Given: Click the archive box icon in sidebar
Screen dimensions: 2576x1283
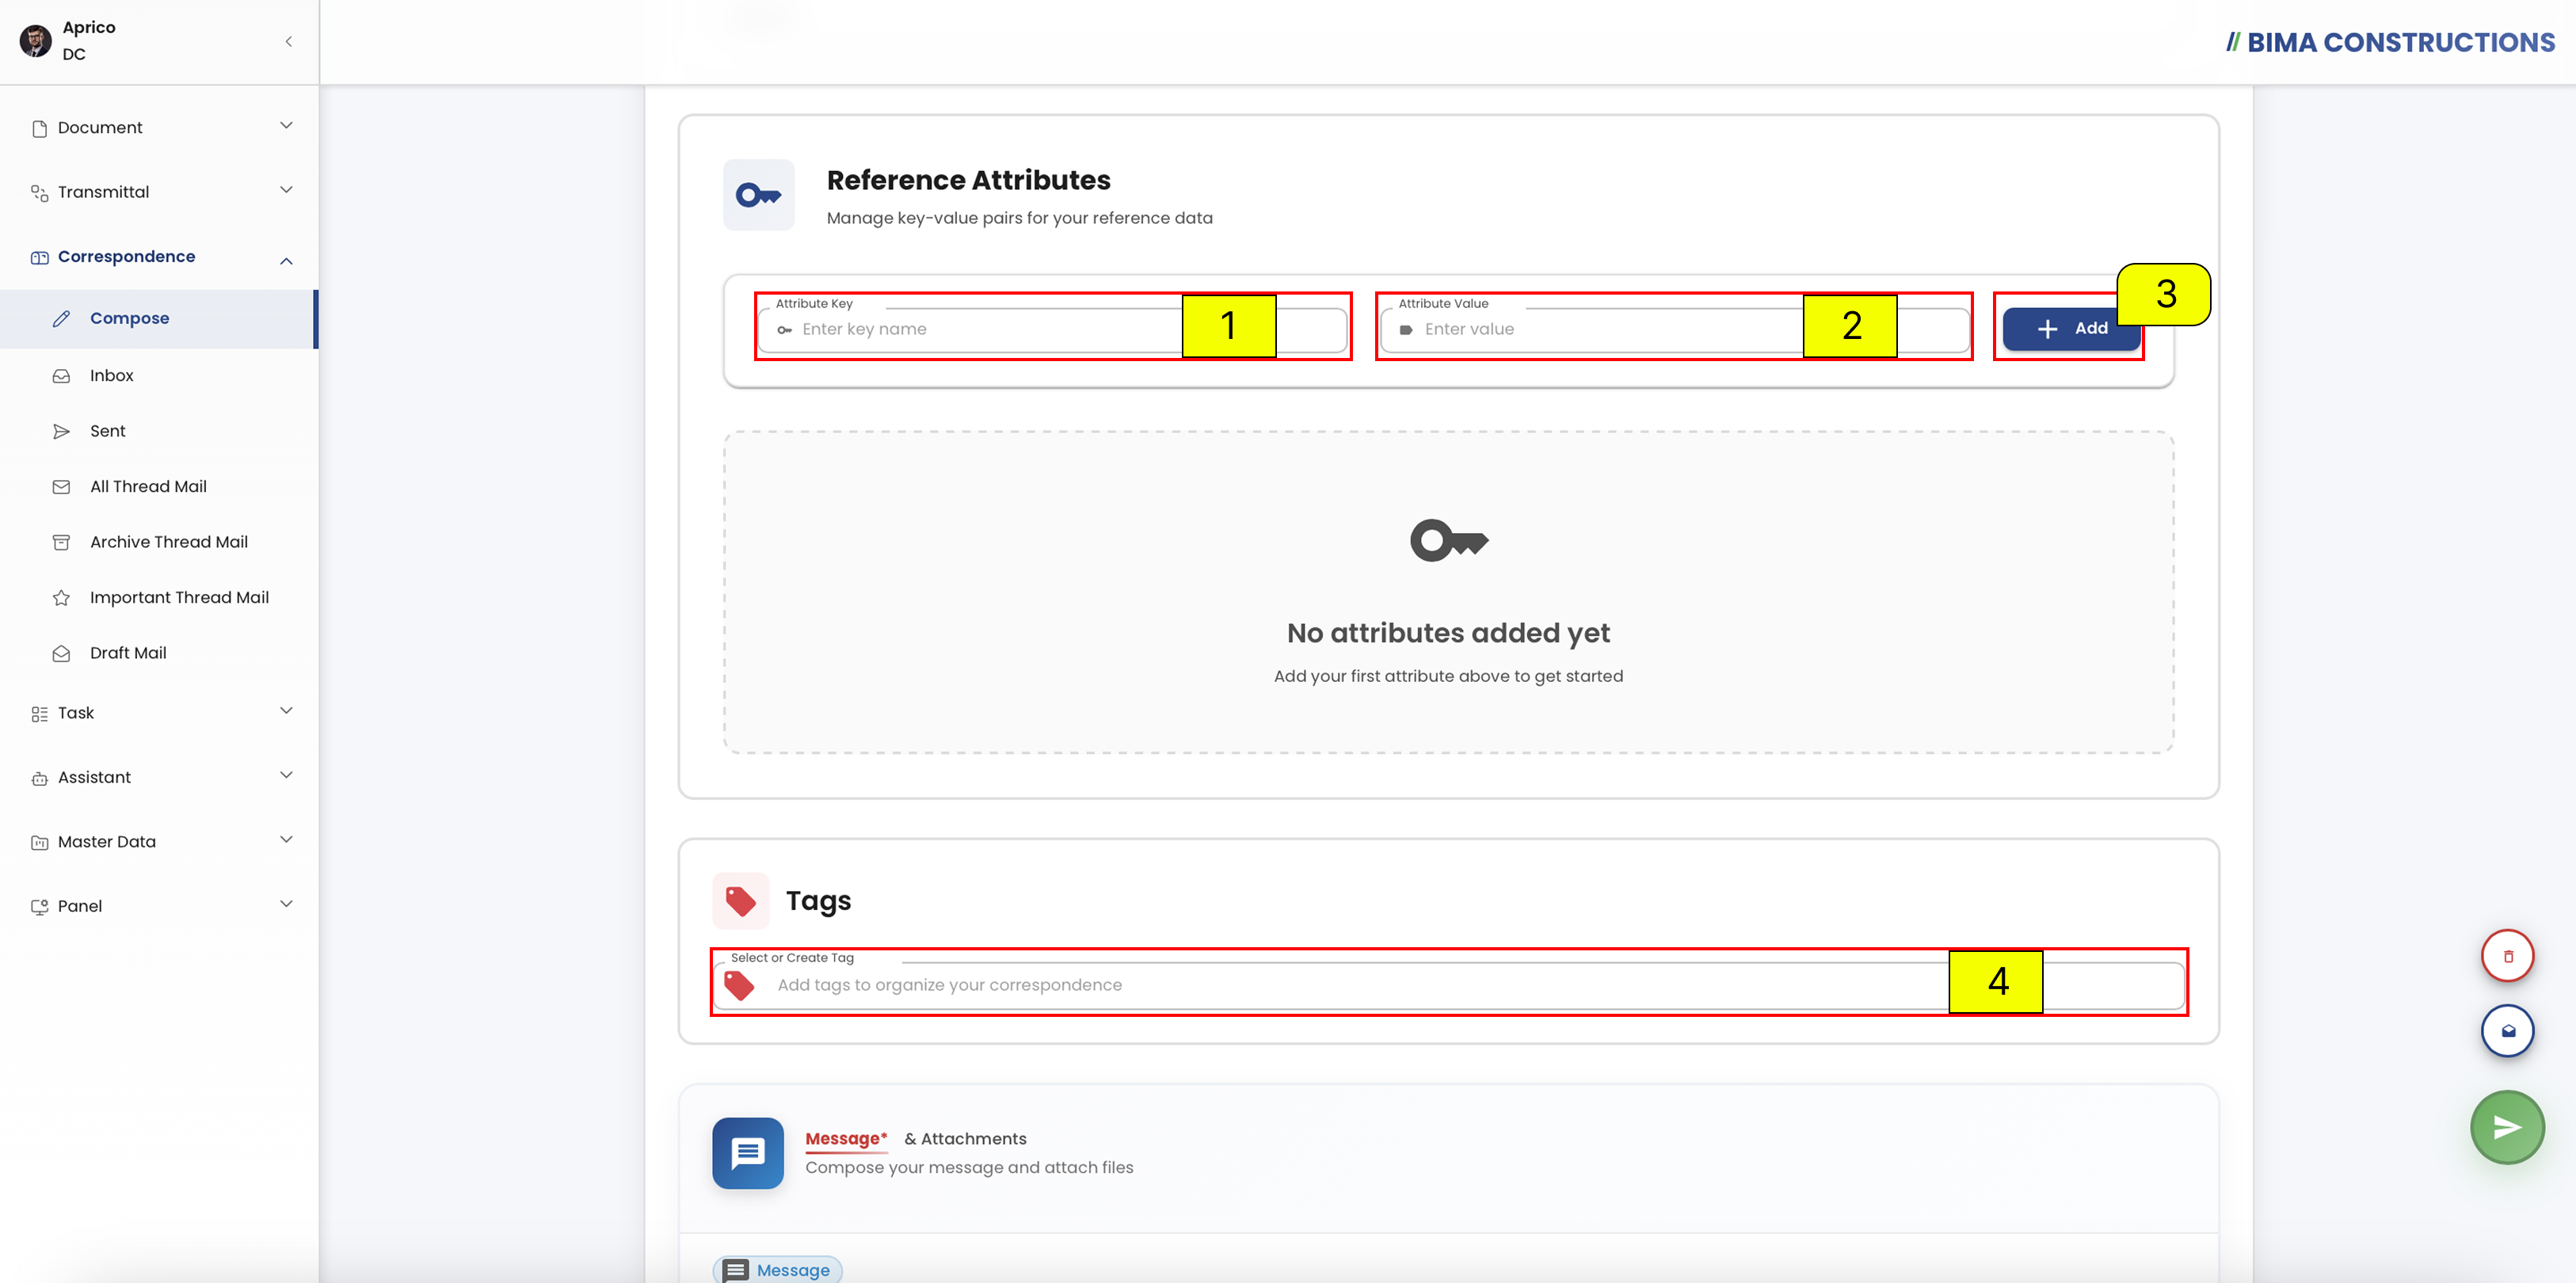Looking at the screenshot, I should coord(61,542).
